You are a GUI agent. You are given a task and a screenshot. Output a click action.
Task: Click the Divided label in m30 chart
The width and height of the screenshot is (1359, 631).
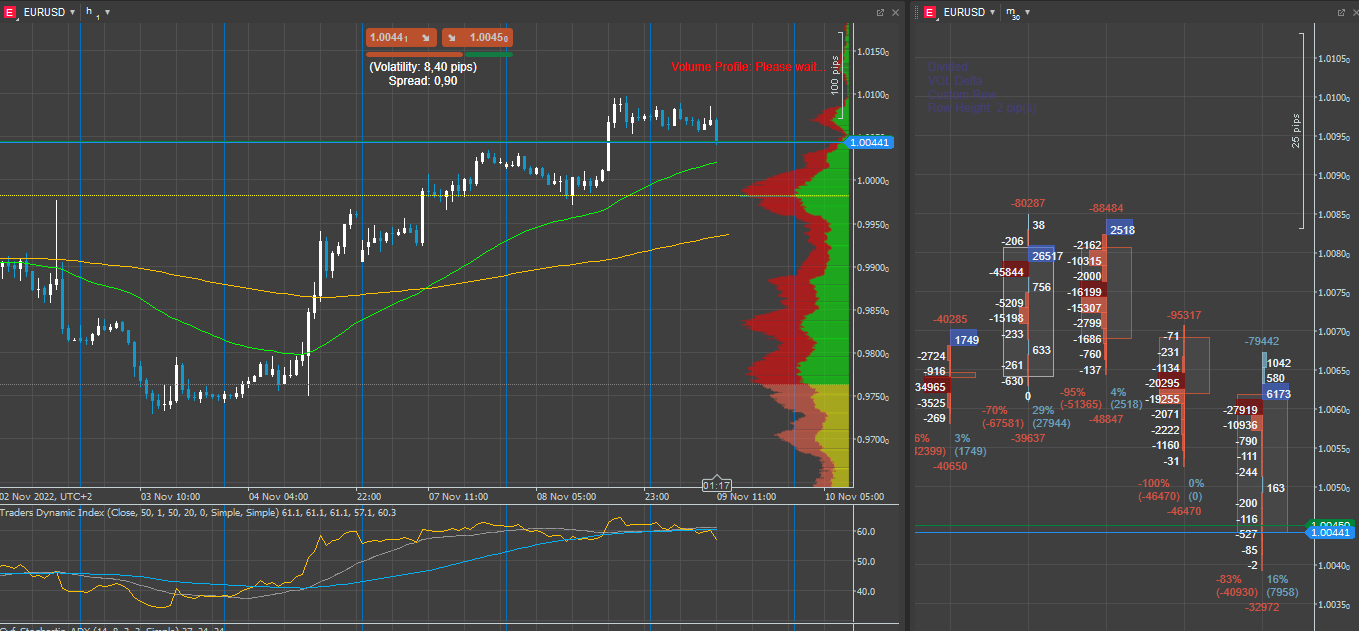[947, 66]
